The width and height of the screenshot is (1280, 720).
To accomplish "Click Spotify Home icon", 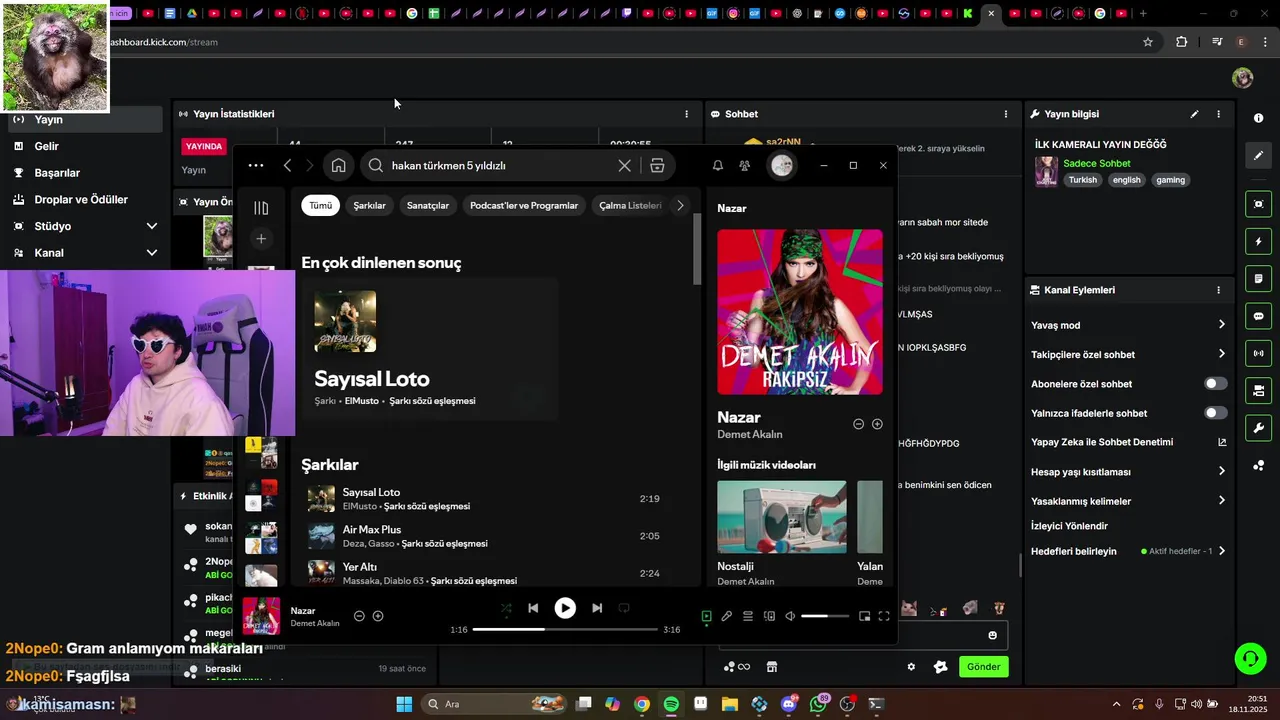I will (x=338, y=166).
